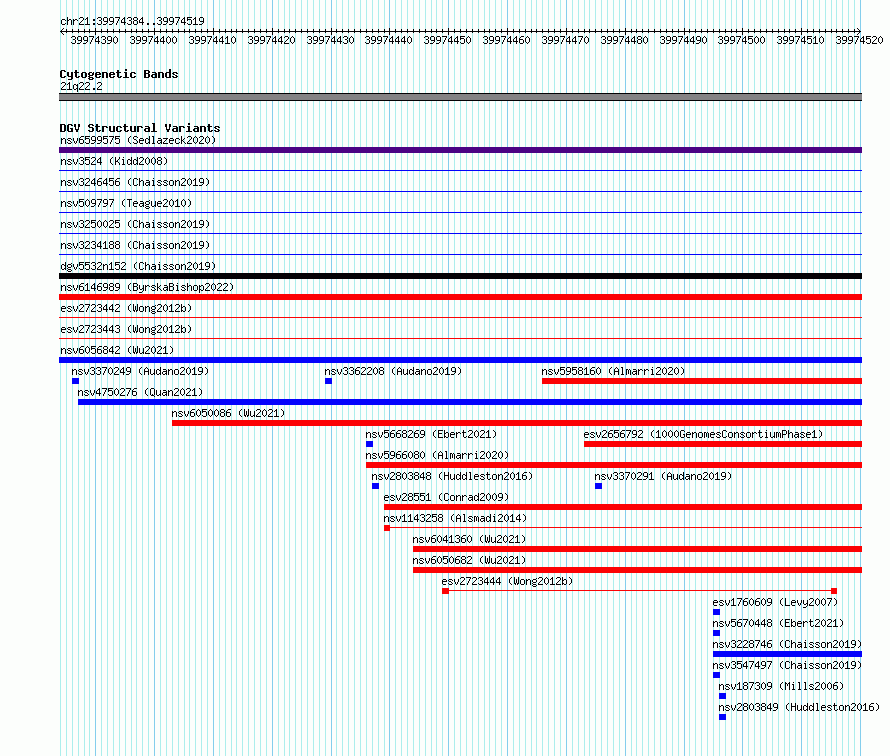Click the DGV Structural Variants track title
The height and width of the screenshot is (756, 890).
point(140,128)
